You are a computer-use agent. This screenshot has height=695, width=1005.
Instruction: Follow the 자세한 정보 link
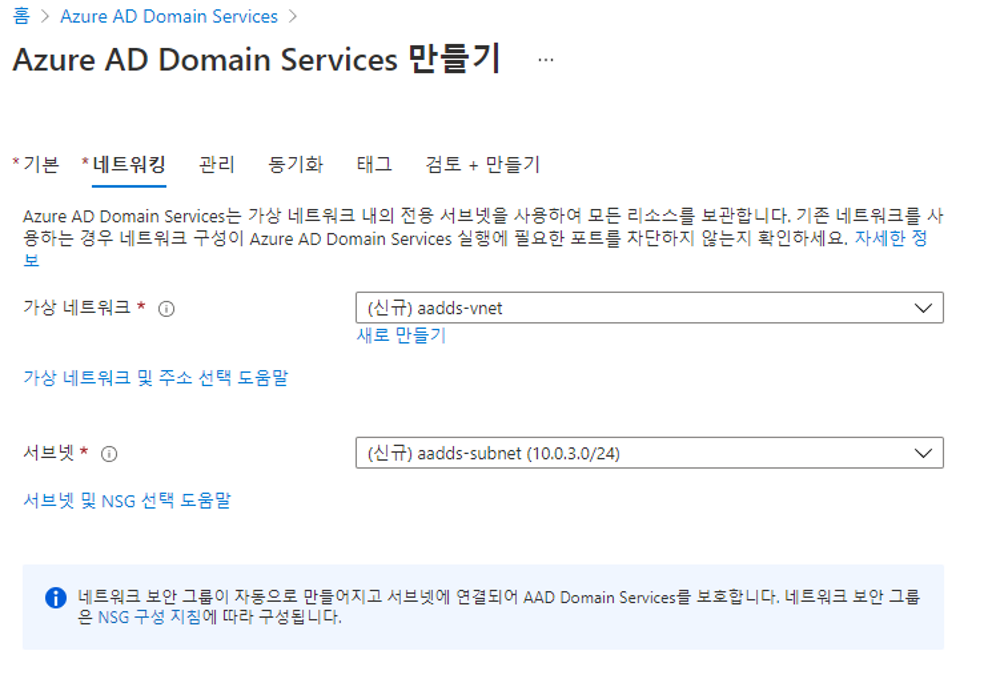click(891, 238)
